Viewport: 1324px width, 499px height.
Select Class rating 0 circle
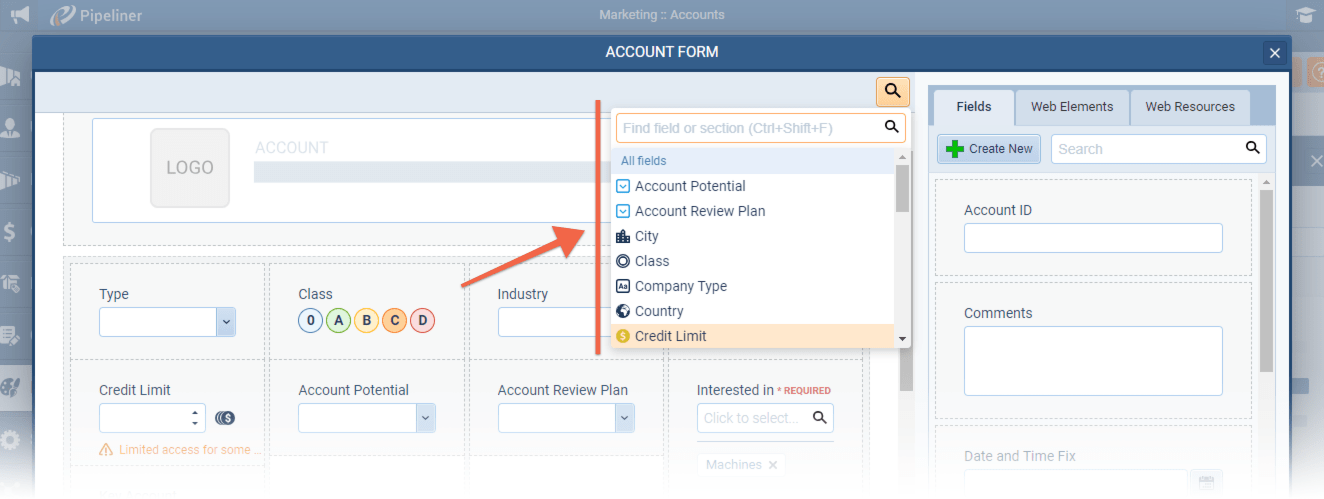(x=311, y=321)
